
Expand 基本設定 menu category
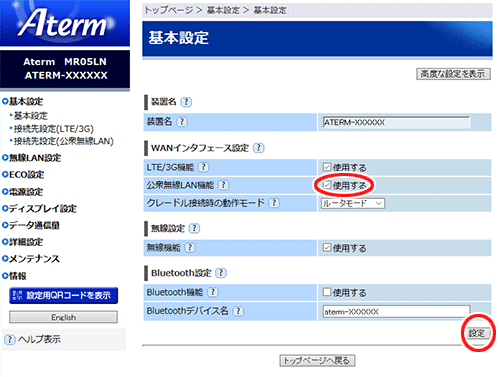[x=23, y=101]
